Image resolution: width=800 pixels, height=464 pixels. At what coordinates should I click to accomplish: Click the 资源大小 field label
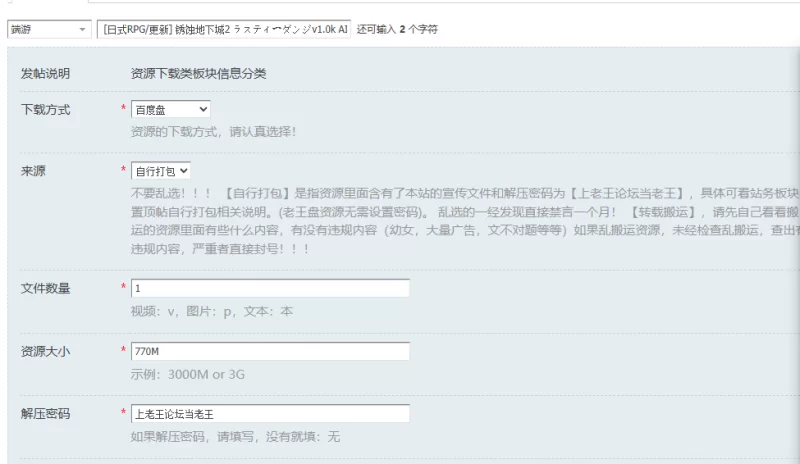(x=45, y=351)
